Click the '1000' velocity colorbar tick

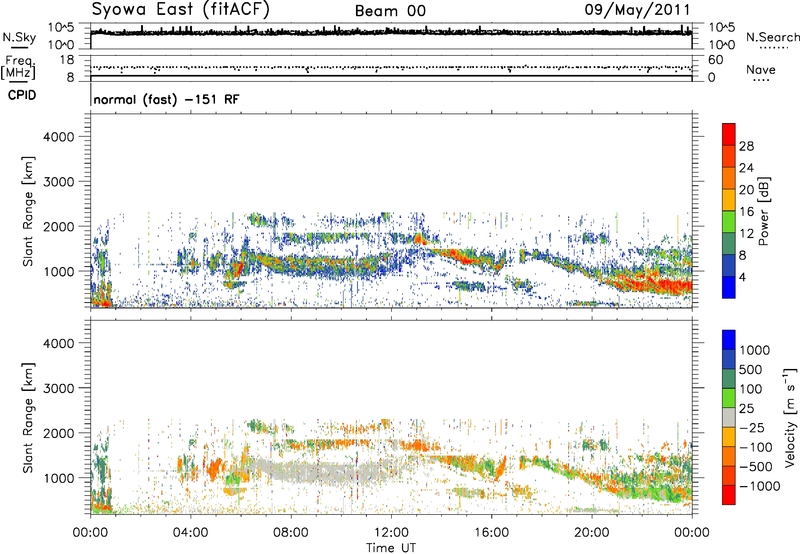(754, 350)
